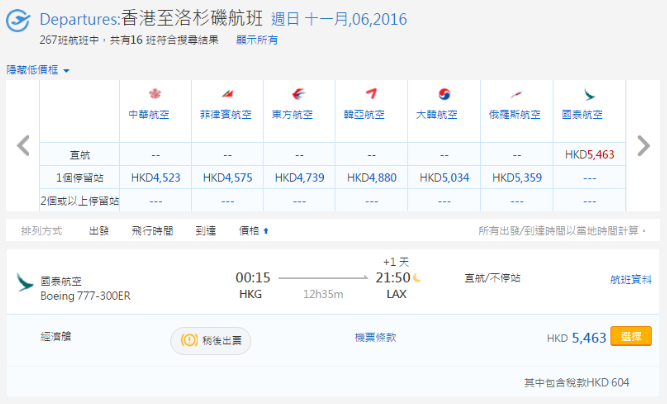Click the orange 選擇 button

click(x=631, y=336)
